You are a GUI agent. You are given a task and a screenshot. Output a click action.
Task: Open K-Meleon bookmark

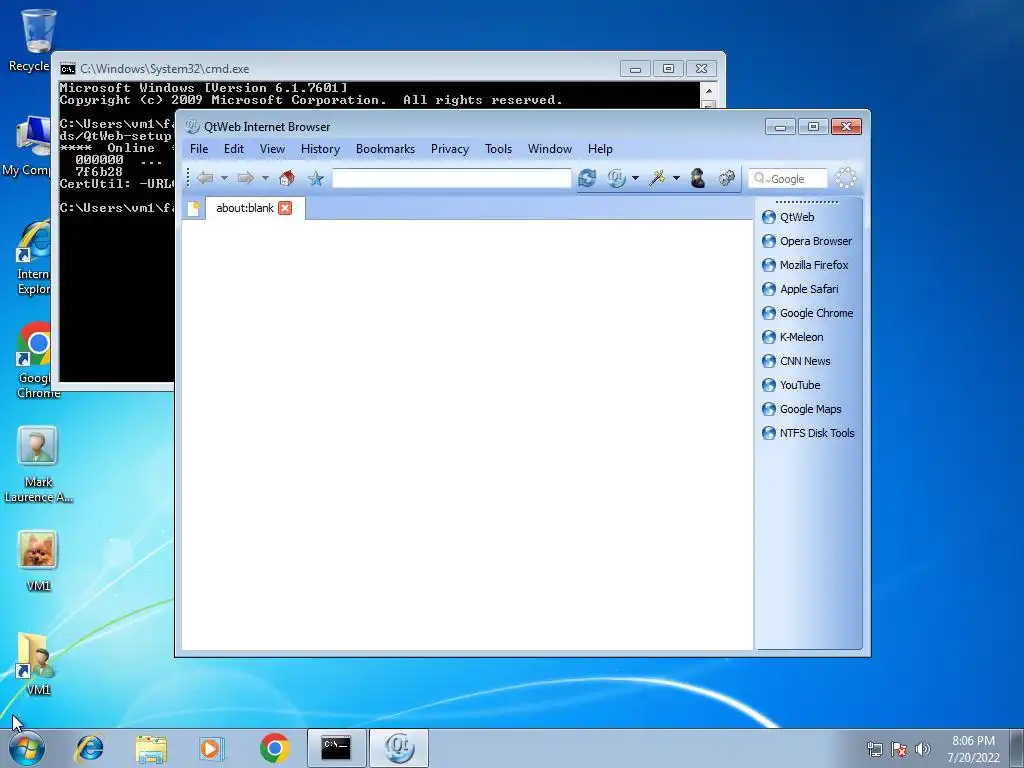click(x=793, y=337)
